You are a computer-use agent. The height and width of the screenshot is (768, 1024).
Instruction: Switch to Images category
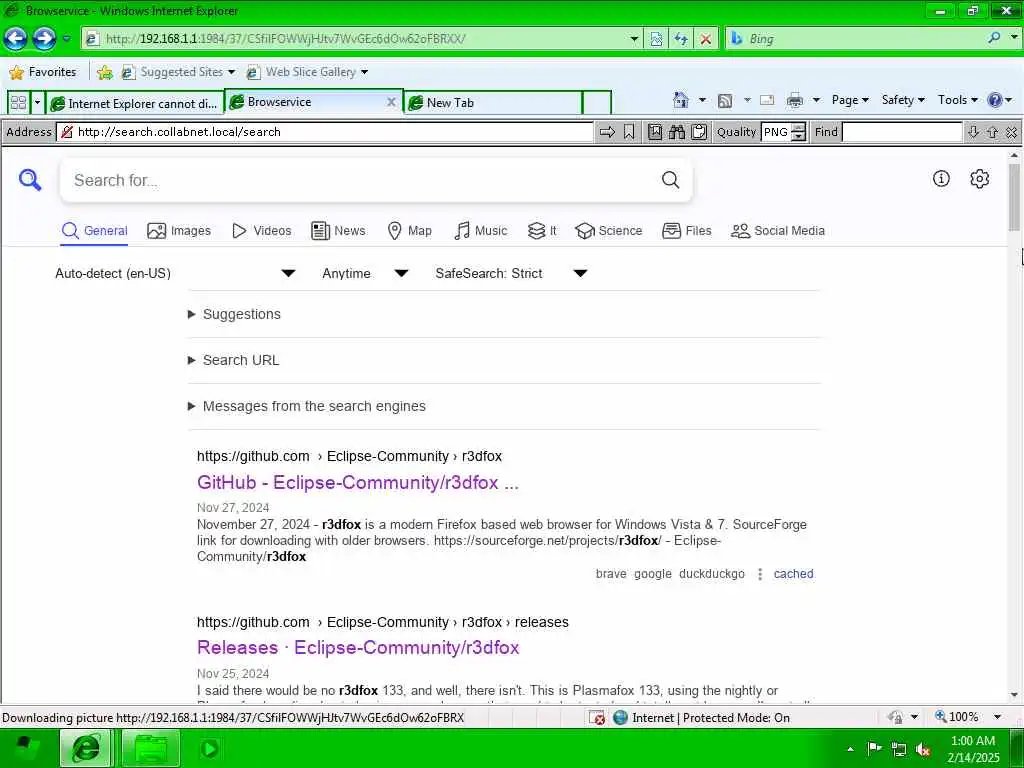pyautogui.click(x=178, y=231)
